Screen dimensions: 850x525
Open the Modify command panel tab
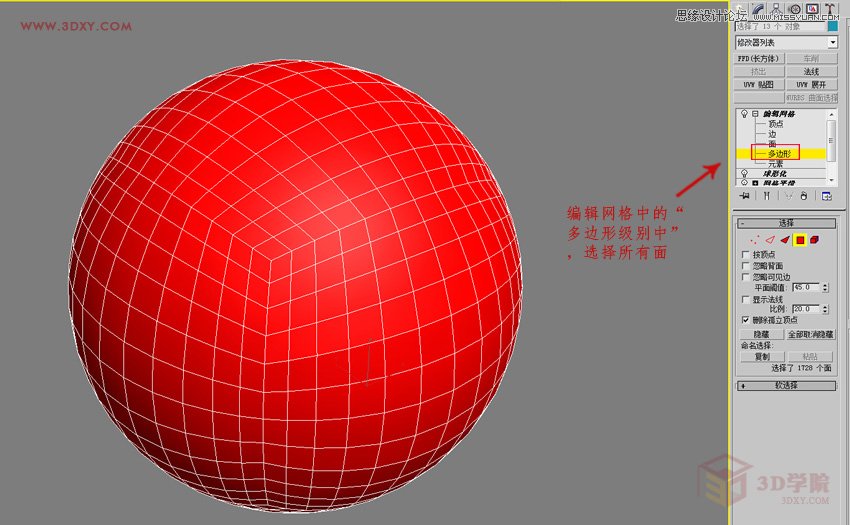(759, 8)
